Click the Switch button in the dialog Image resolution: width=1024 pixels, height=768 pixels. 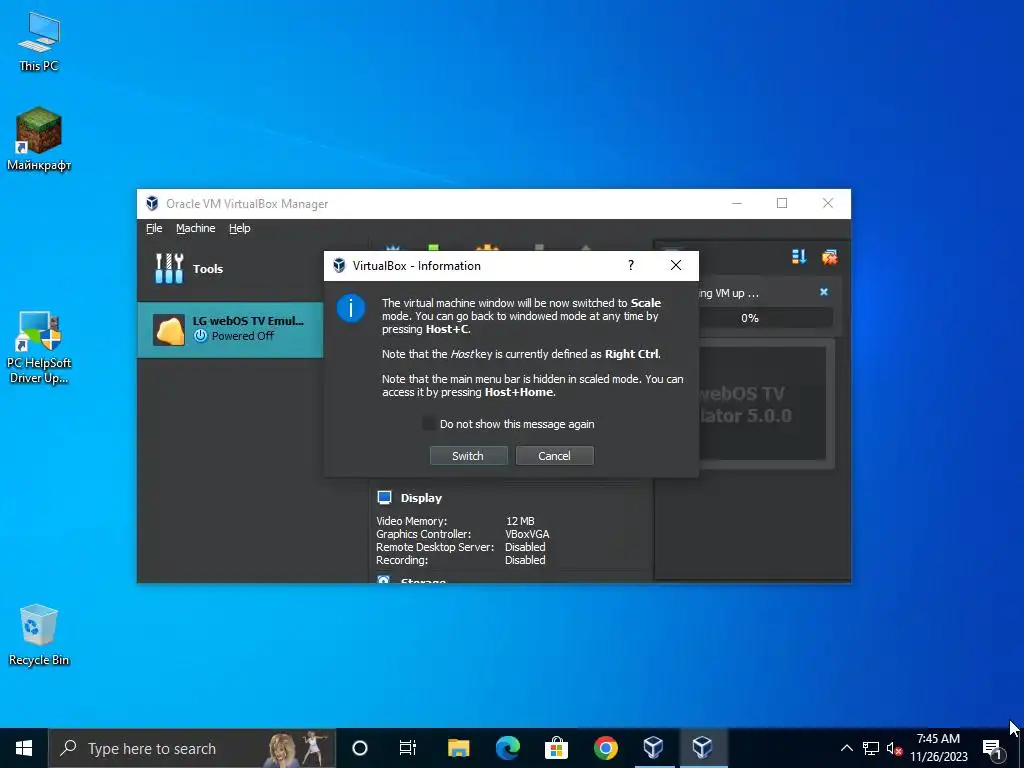click(x=468, y=456)
